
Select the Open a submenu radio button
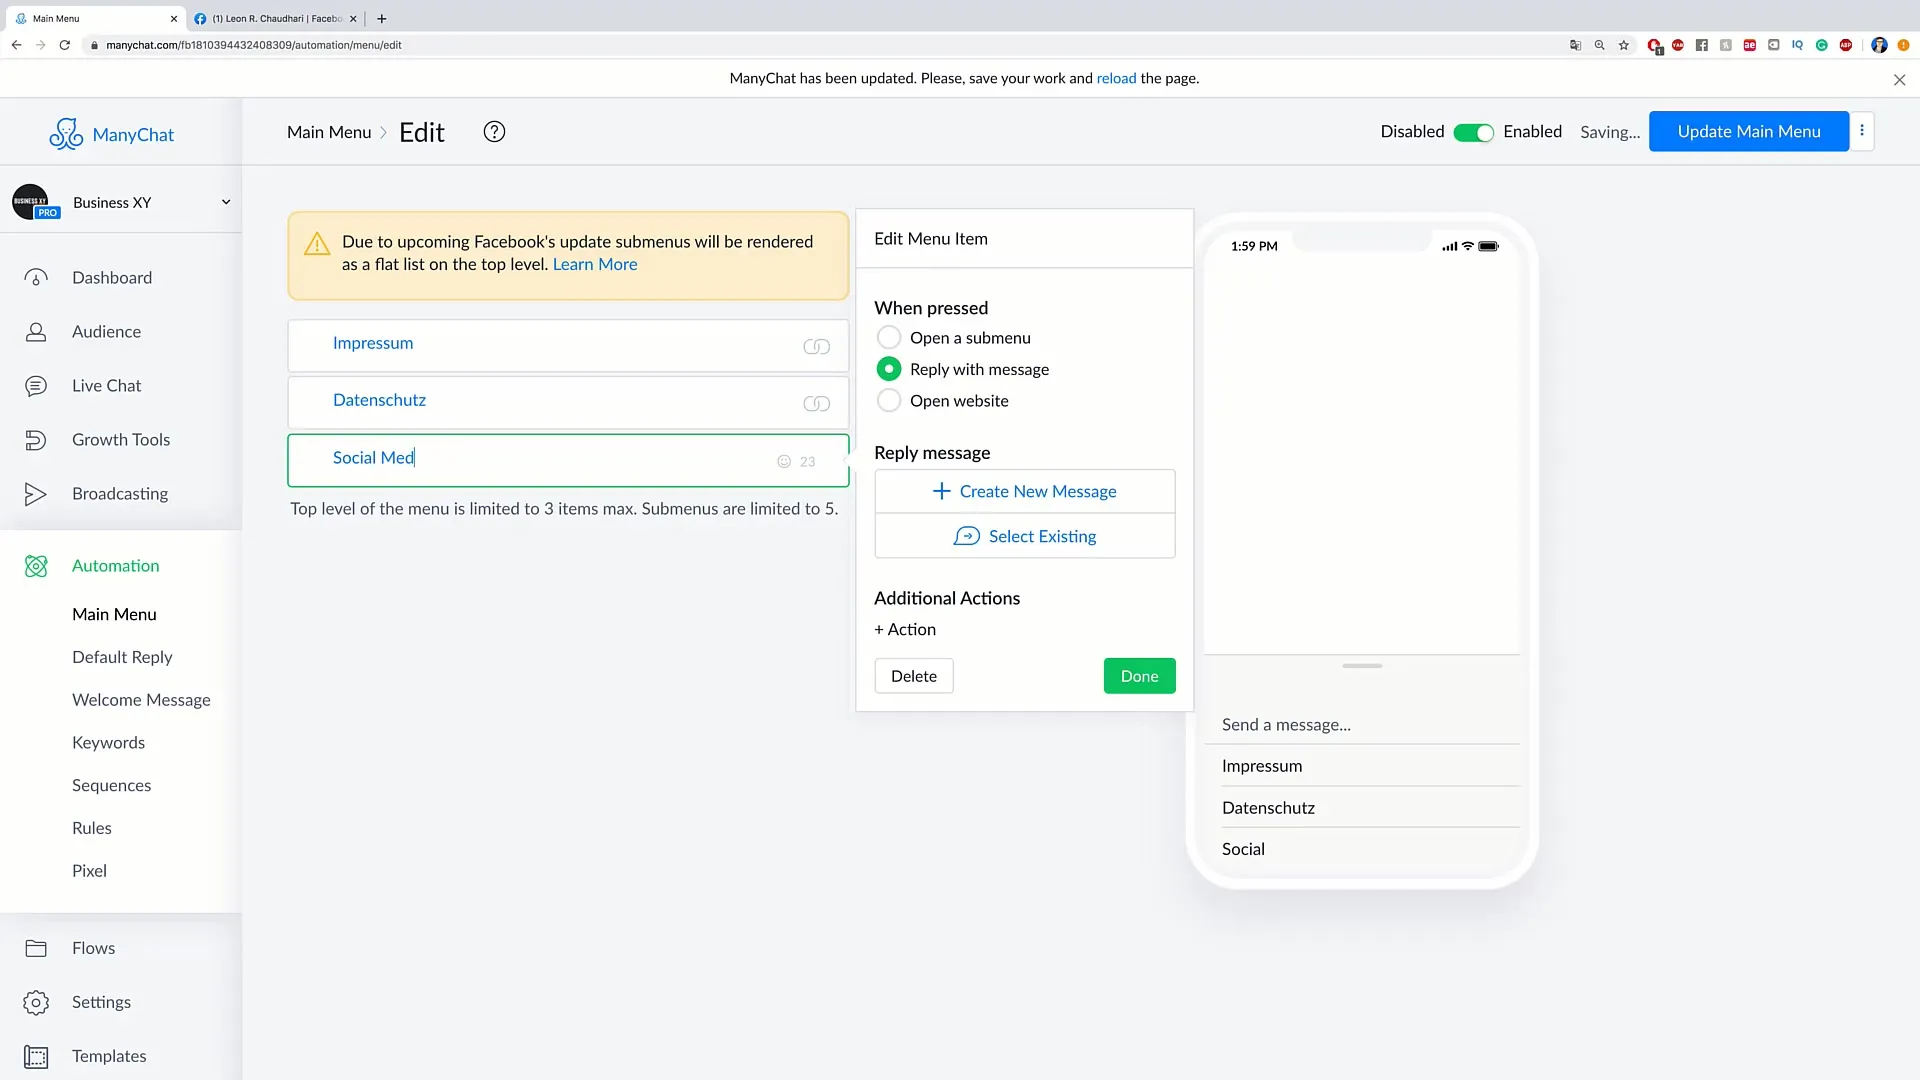[887, 338]
